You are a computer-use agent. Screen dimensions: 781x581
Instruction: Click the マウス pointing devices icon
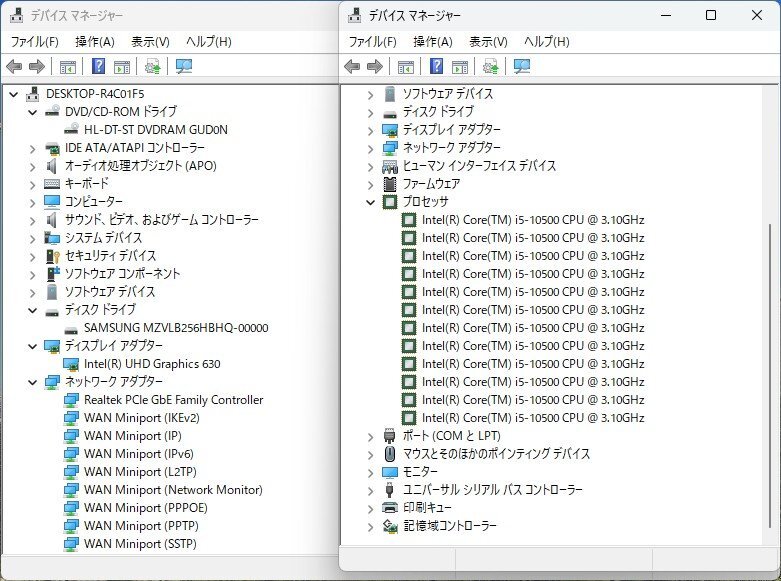(390, 454)
